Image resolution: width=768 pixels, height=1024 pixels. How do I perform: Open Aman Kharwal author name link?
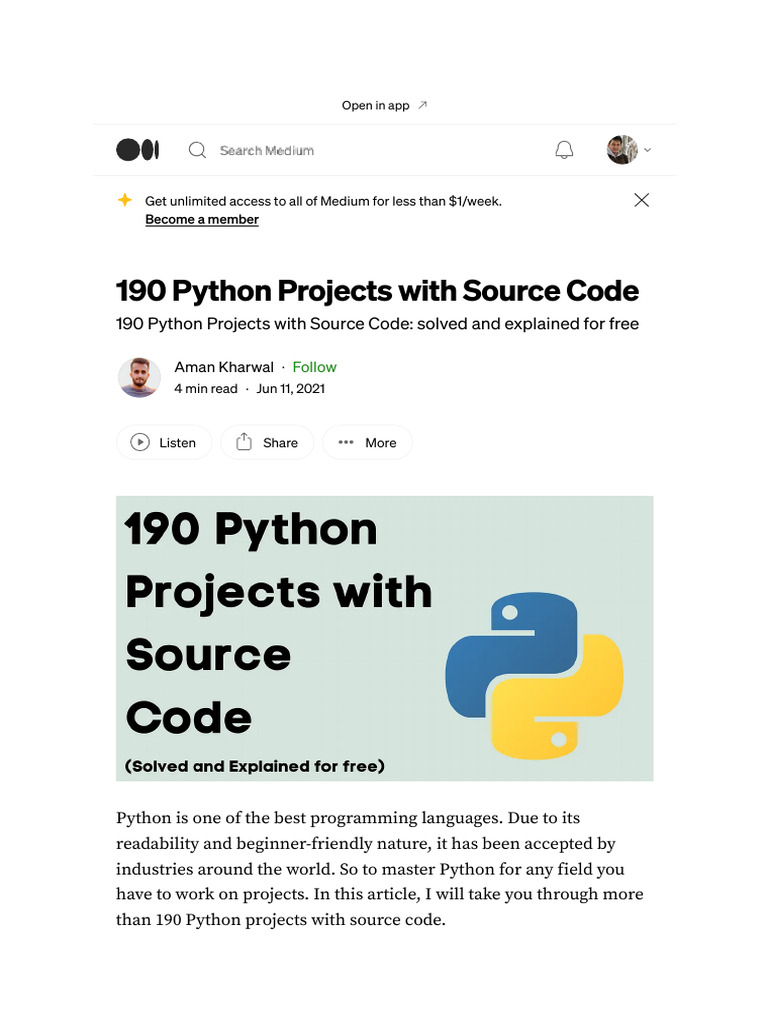(x=224, y=367)
